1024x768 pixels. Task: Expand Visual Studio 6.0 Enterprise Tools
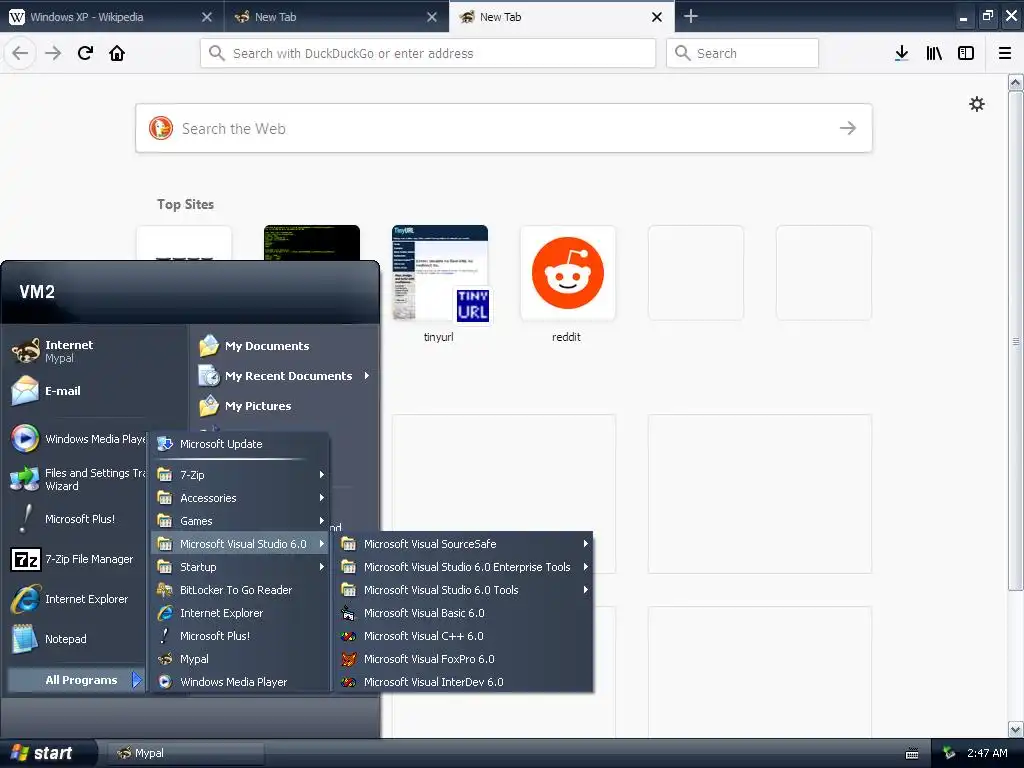[x=465, y=567]
